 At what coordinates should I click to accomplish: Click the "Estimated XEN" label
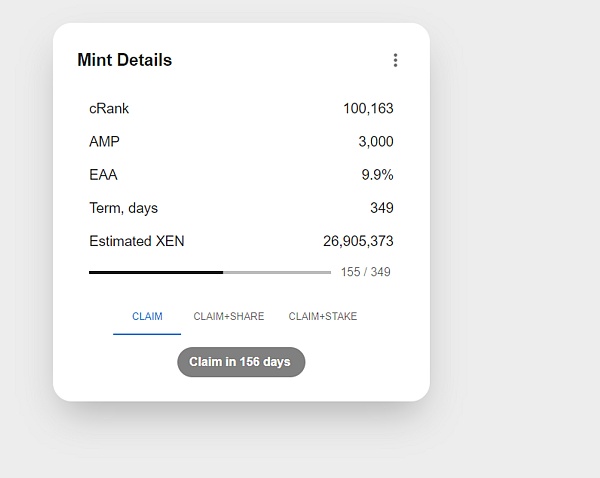click(x=137, y=241)
